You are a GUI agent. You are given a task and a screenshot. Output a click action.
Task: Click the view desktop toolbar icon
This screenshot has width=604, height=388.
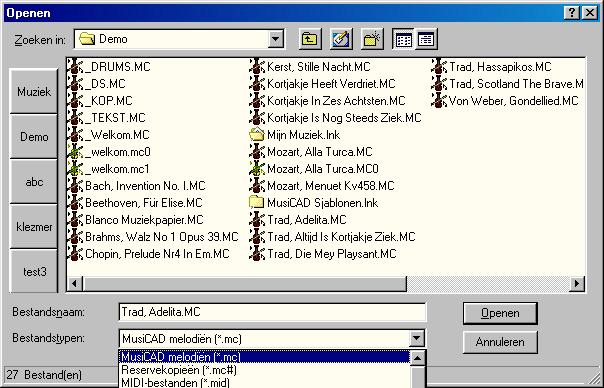click(341, 39)
